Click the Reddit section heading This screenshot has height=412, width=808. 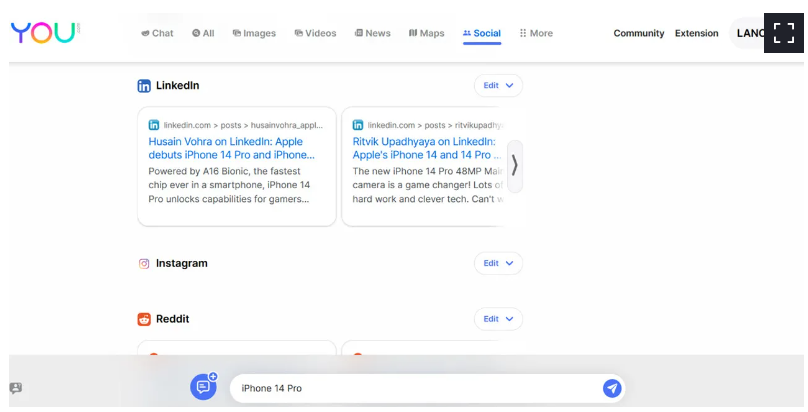tap(172, 319)
